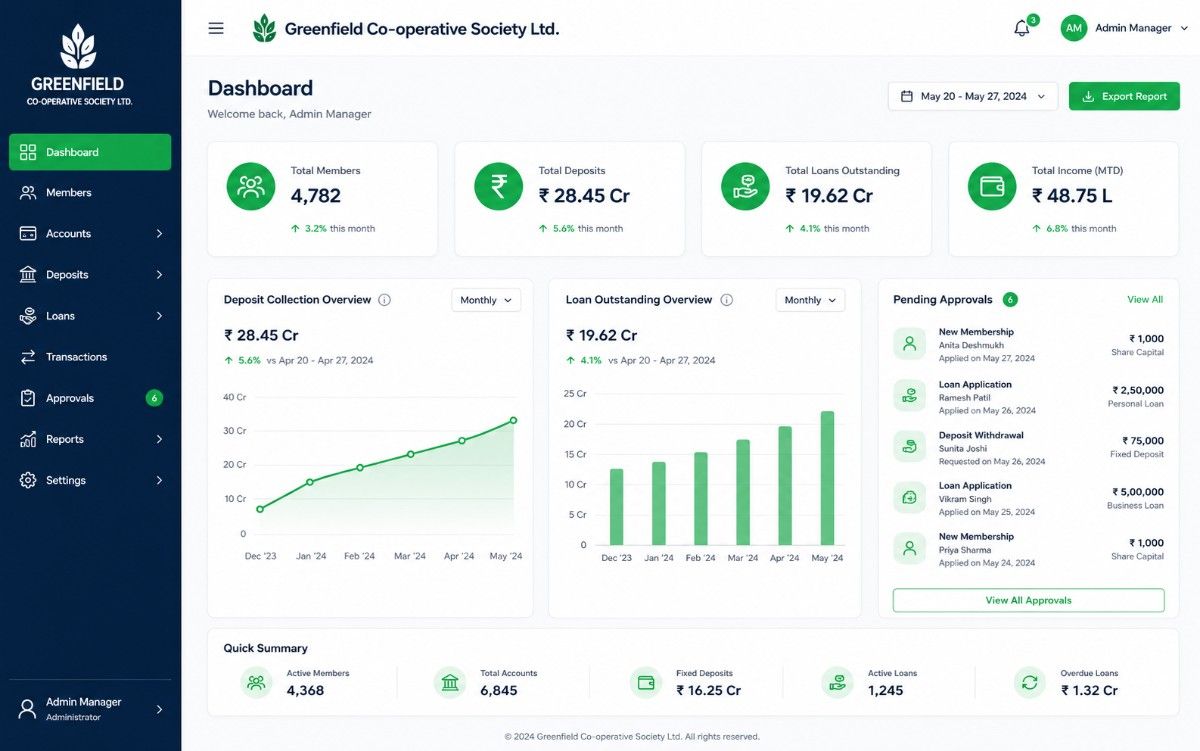Click the Fixed Deposits wallet icon
This screenshot has width=1200, height=751.
[646, 683]
